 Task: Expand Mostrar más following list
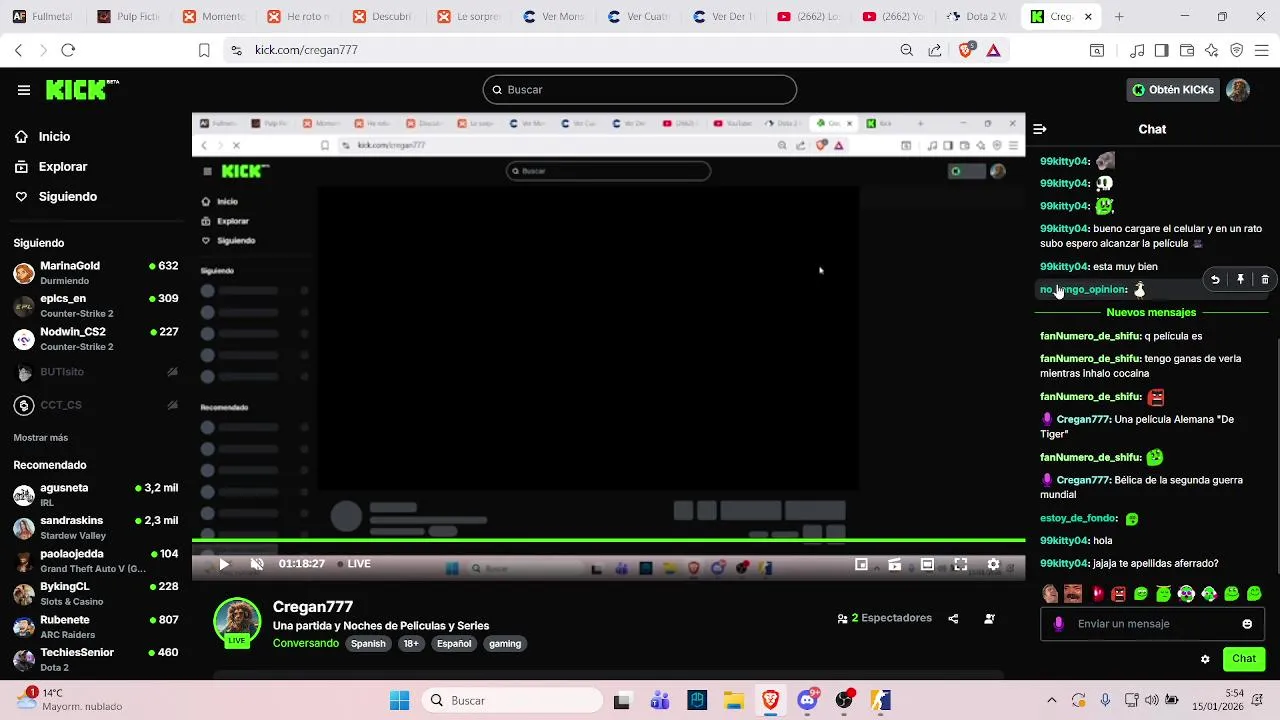pyautogui.click(x=41, y=438)
